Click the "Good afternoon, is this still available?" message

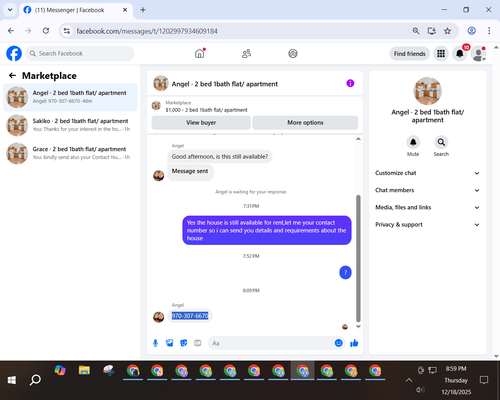click(x=220, y=157)
